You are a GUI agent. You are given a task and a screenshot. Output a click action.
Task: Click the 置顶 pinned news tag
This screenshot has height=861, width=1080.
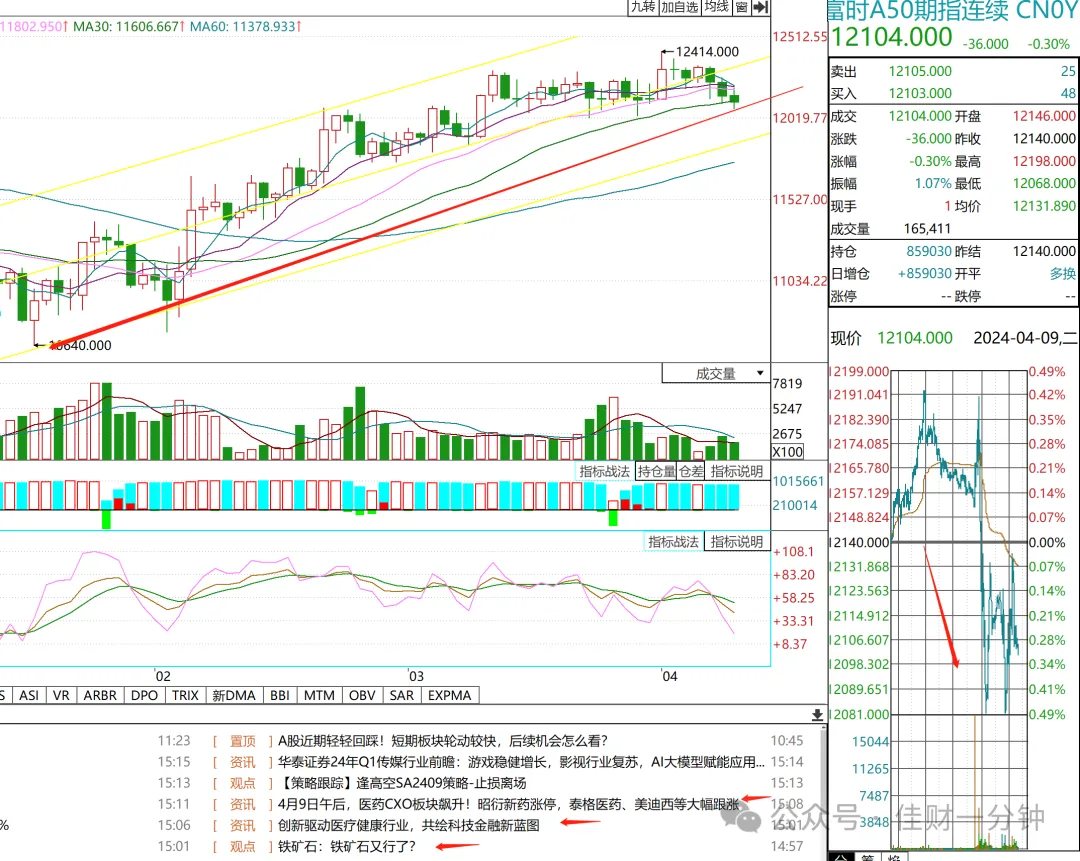pyautogui.click(x=242, y=741)
